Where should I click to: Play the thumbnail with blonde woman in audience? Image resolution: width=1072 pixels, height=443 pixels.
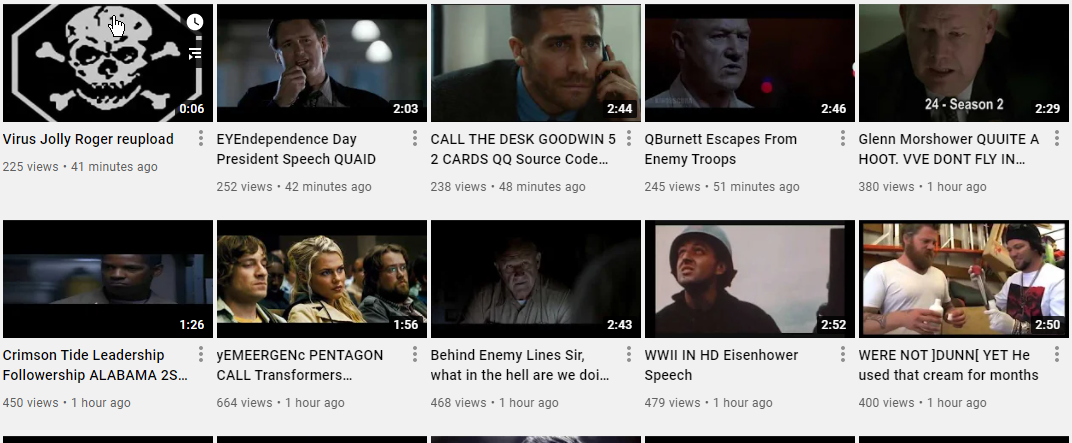coord(321,279)
